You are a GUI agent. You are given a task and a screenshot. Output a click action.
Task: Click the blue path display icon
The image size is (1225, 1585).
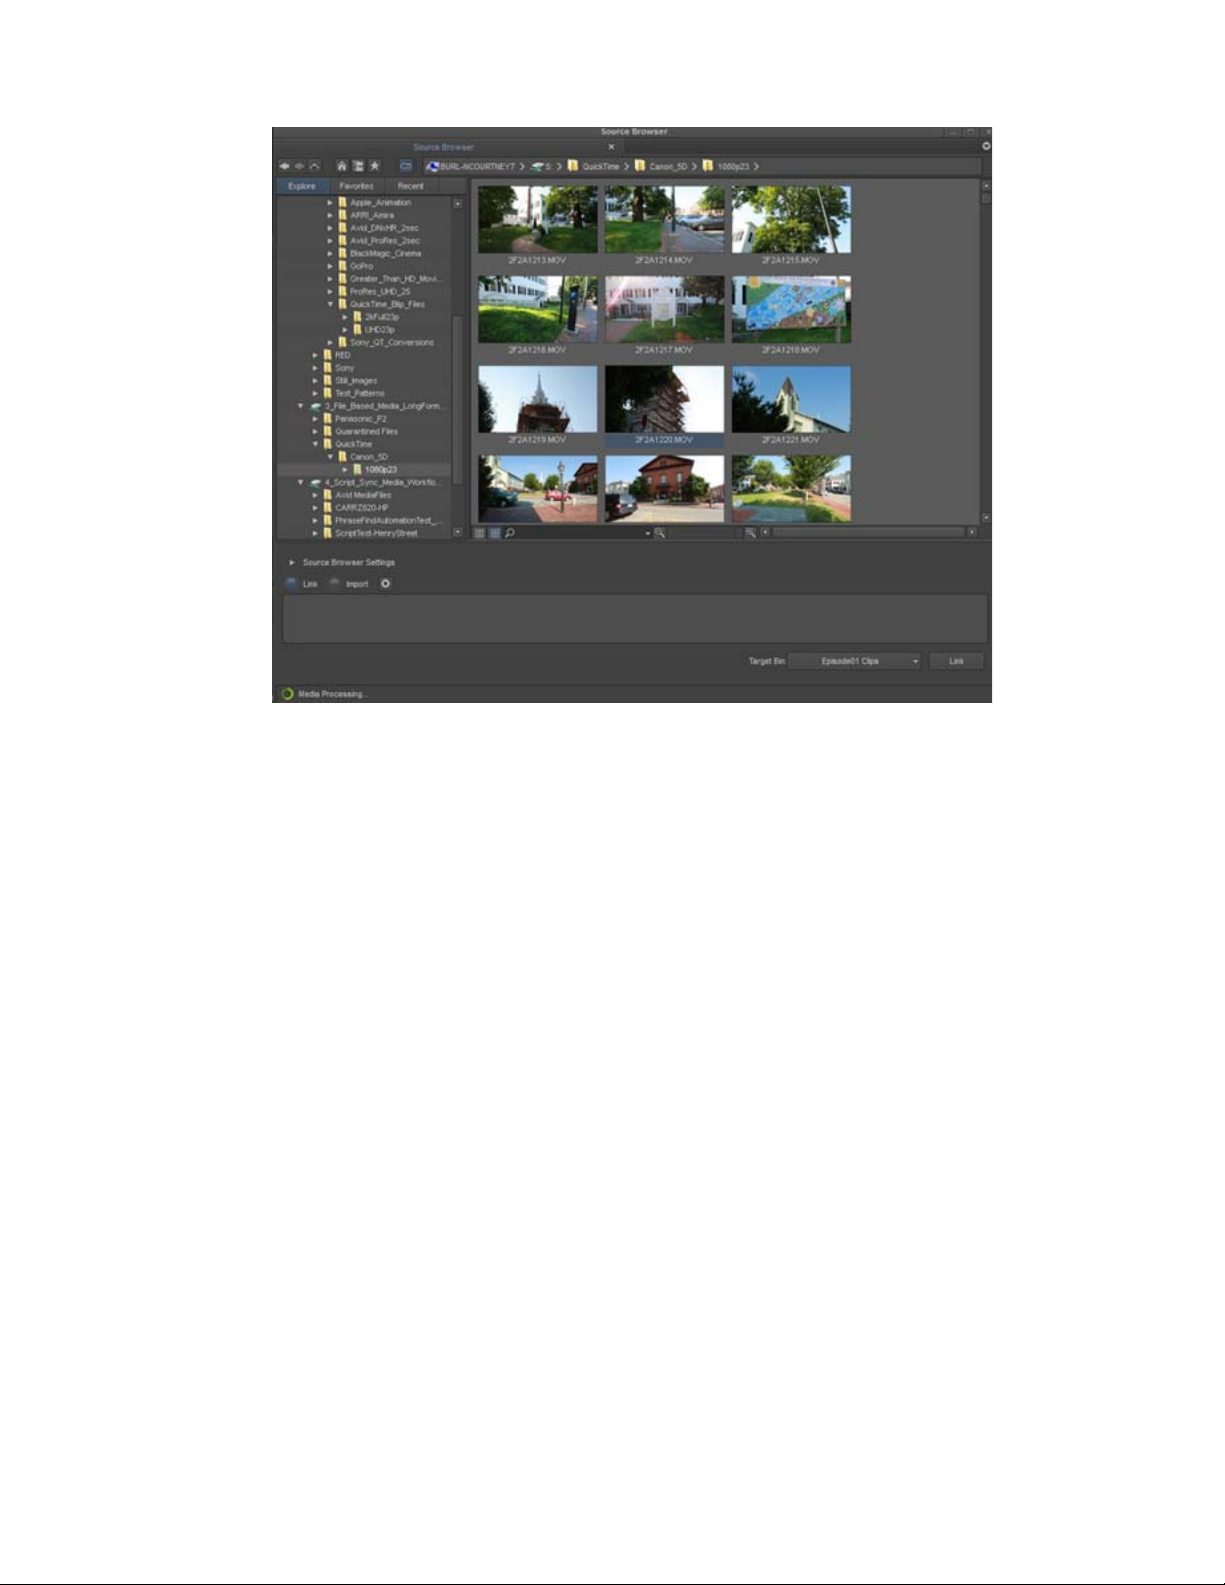tap(406, 166)
